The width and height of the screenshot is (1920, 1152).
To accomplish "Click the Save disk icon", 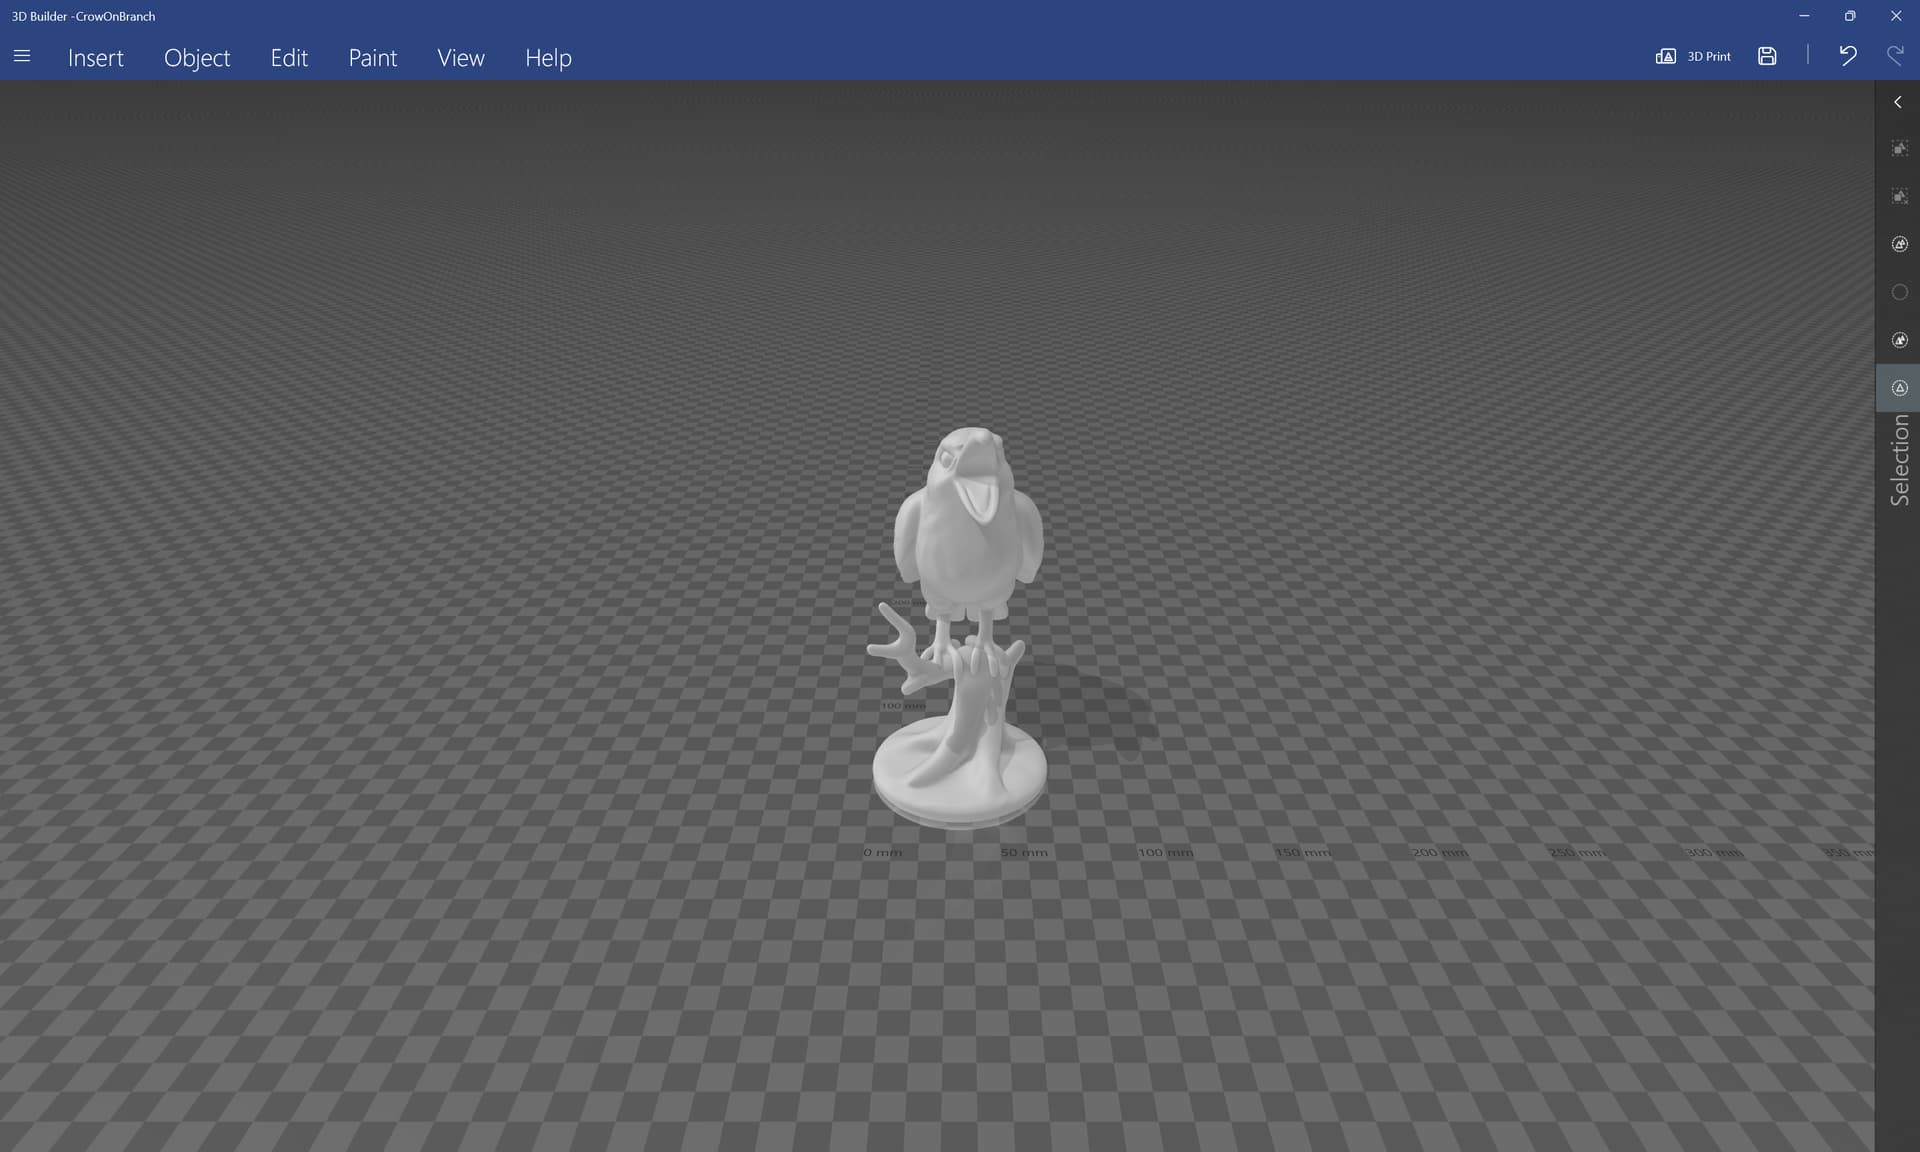I will [1767, 57].
